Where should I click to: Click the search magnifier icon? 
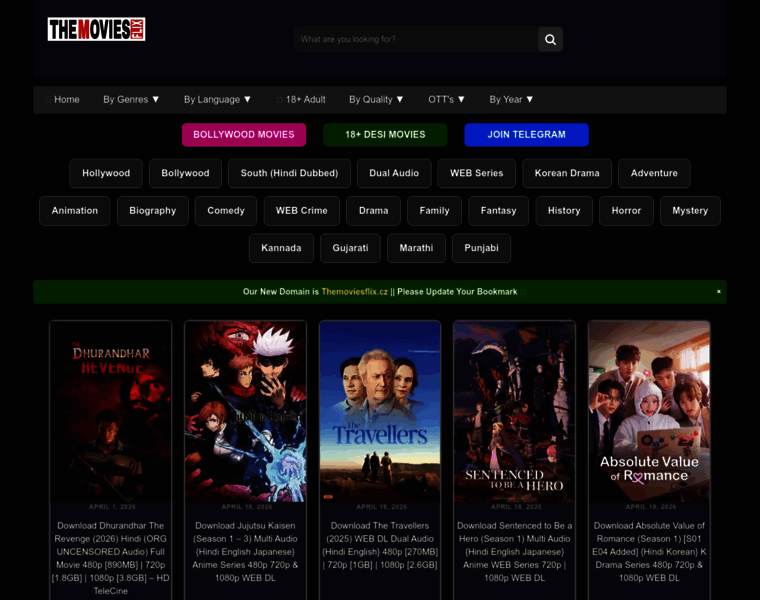pos(550,39)
